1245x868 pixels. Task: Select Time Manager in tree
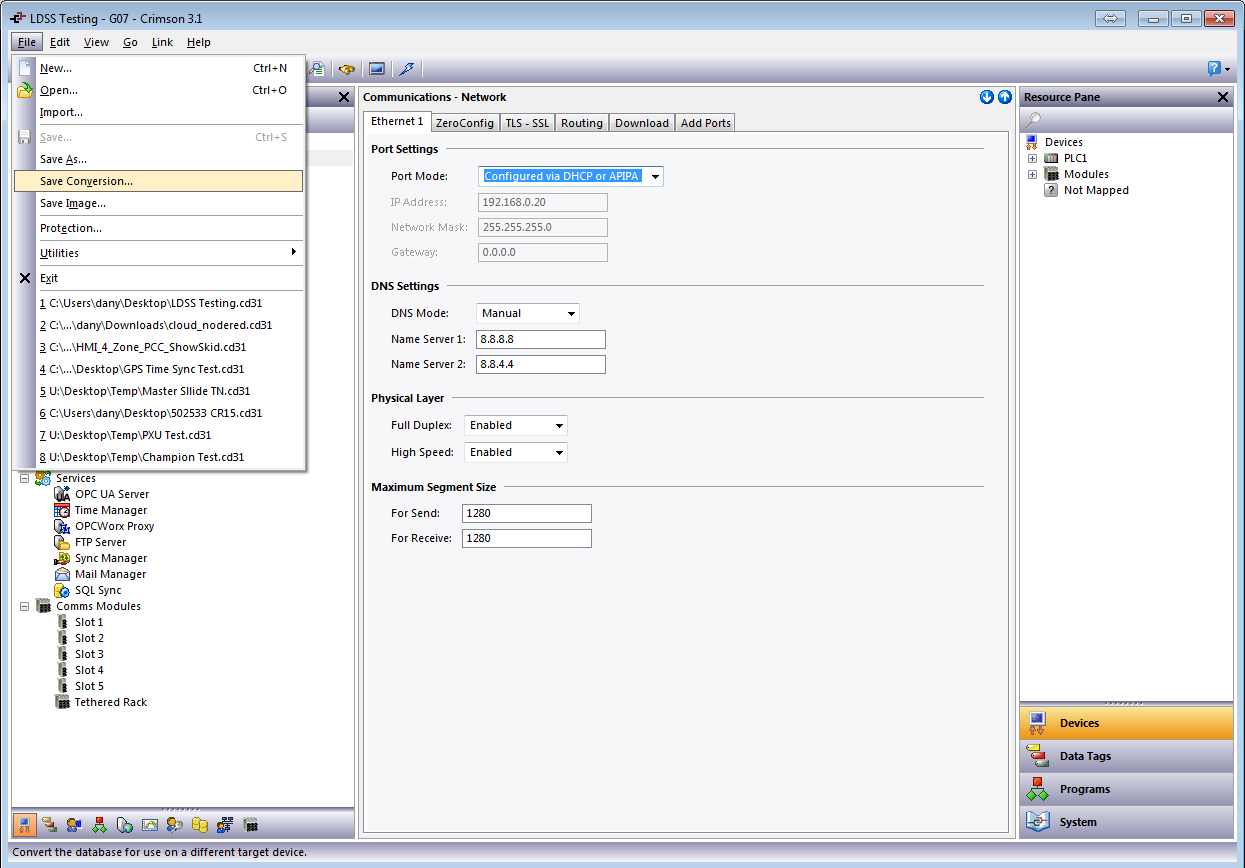point(110,510)
